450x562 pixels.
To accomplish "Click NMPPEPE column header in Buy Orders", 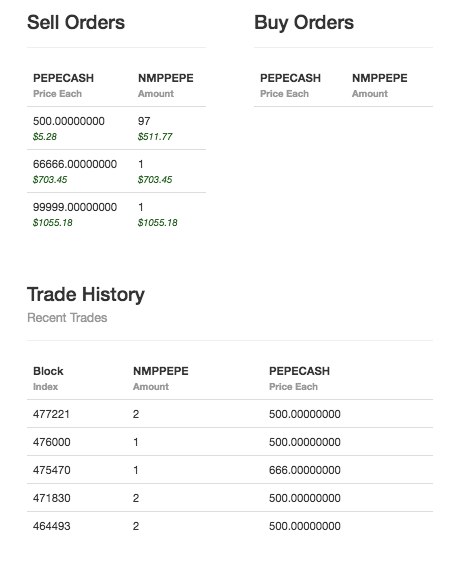I will coord(379,78).
